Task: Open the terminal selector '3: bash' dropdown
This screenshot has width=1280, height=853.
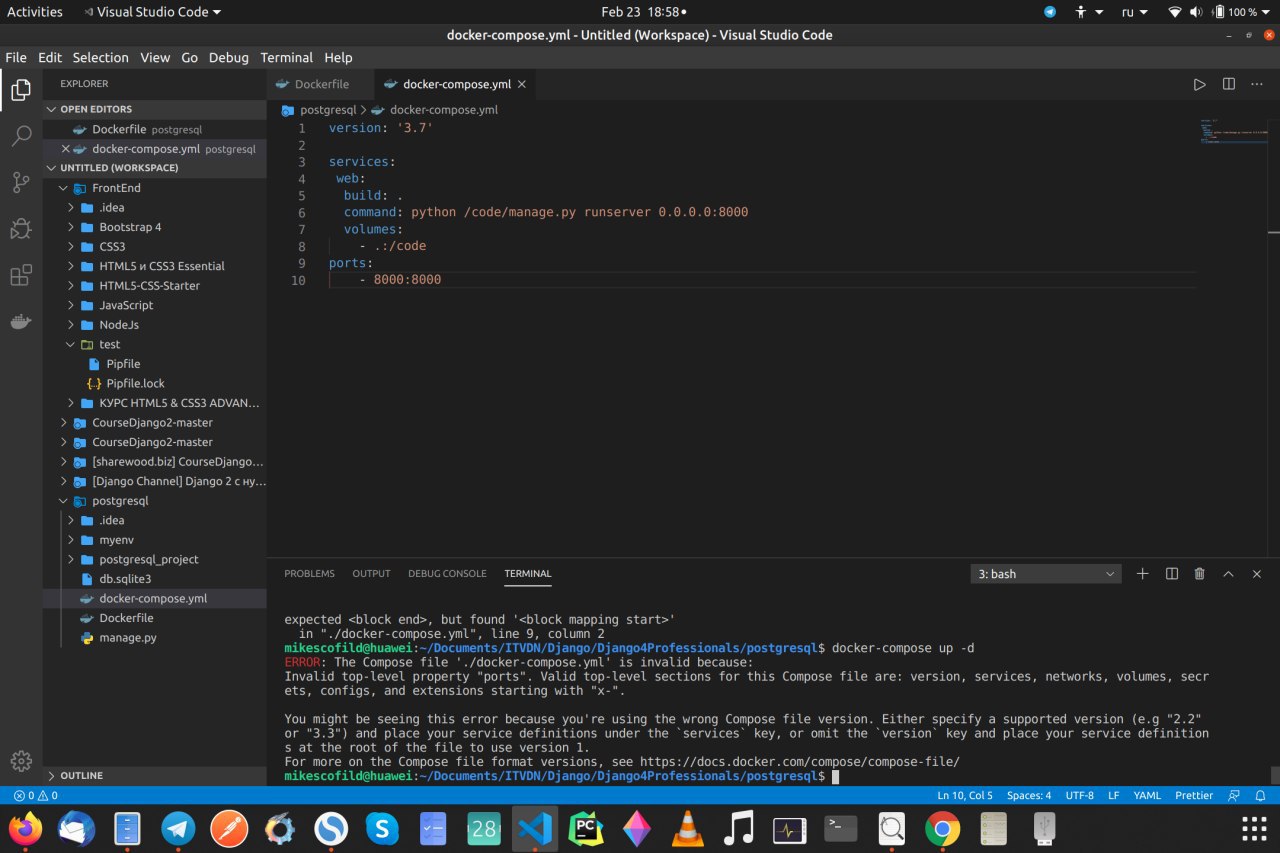Action: [x=1046, y=574]
